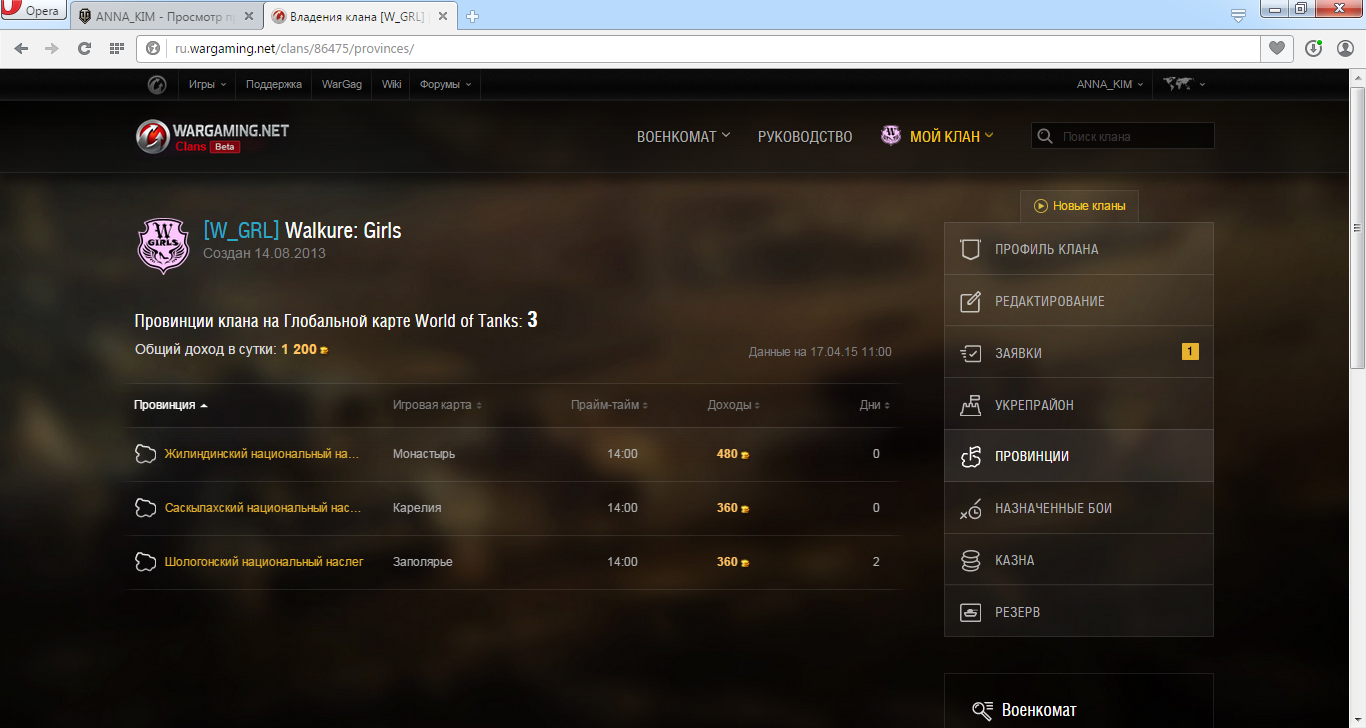Image resolution: width=1366 pixels, height=728 pixels.
Task: Click the page vertical scrollbar
Action: [1358, 230]
